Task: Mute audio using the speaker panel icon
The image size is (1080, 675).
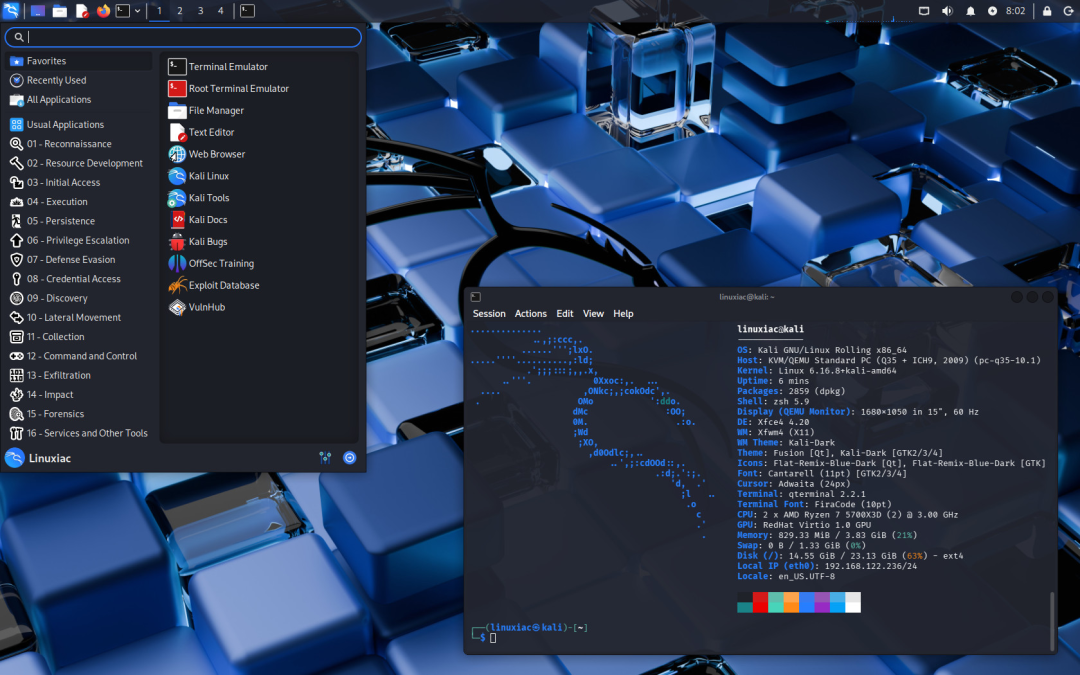Action: 945,11
